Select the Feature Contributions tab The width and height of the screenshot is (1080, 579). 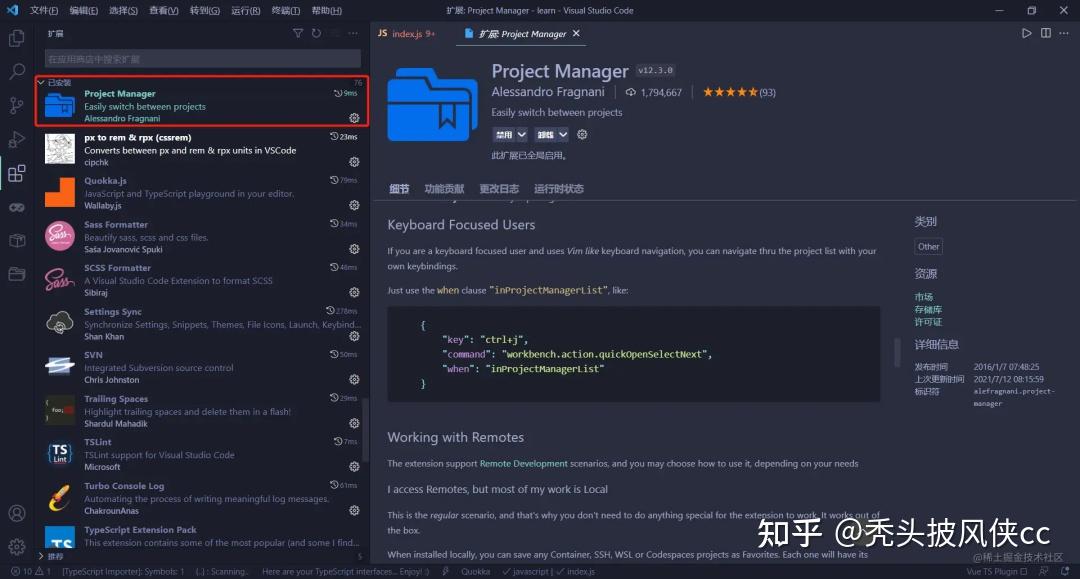pos(444,189)
